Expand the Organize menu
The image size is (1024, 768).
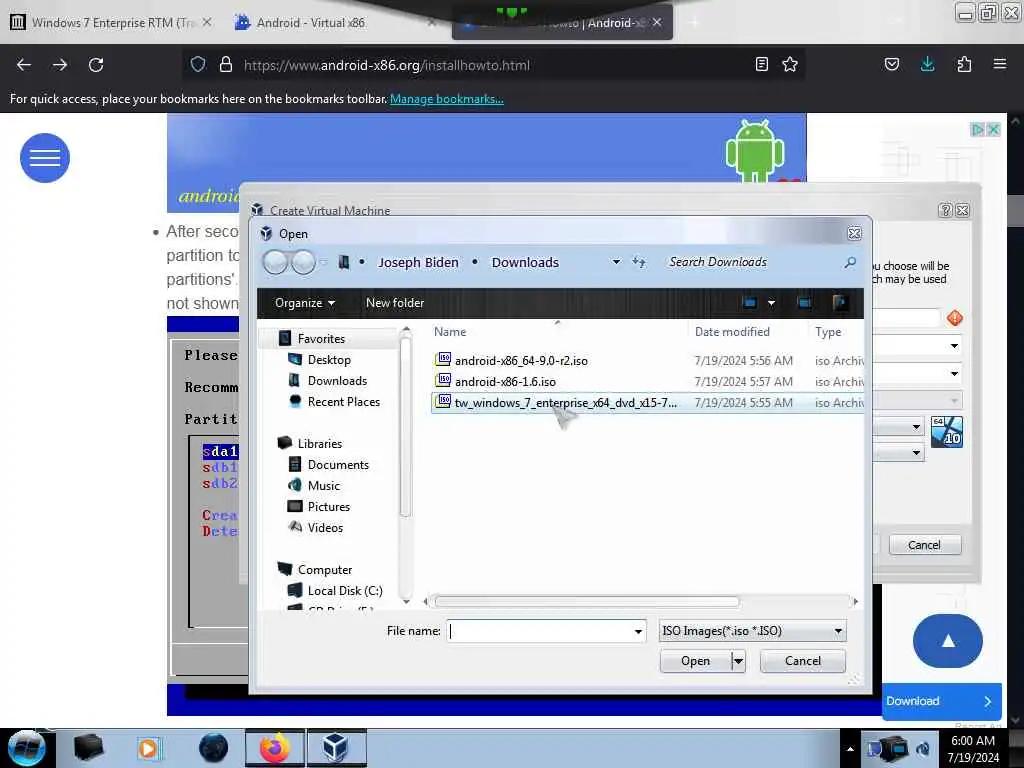pos(304,303)
